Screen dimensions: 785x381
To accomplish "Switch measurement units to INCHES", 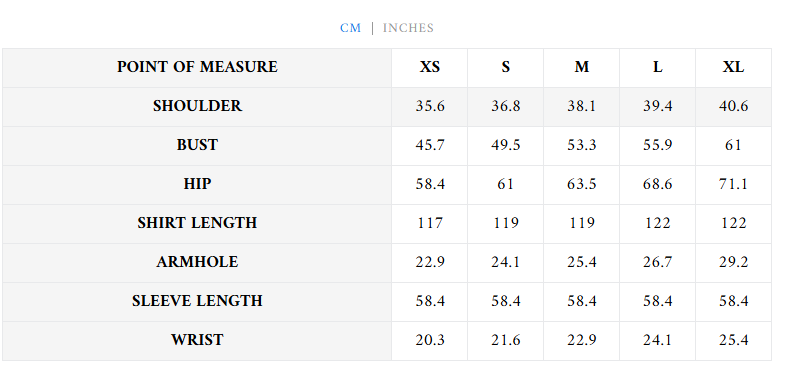I will pyautogui.click(x=408, y=28).
